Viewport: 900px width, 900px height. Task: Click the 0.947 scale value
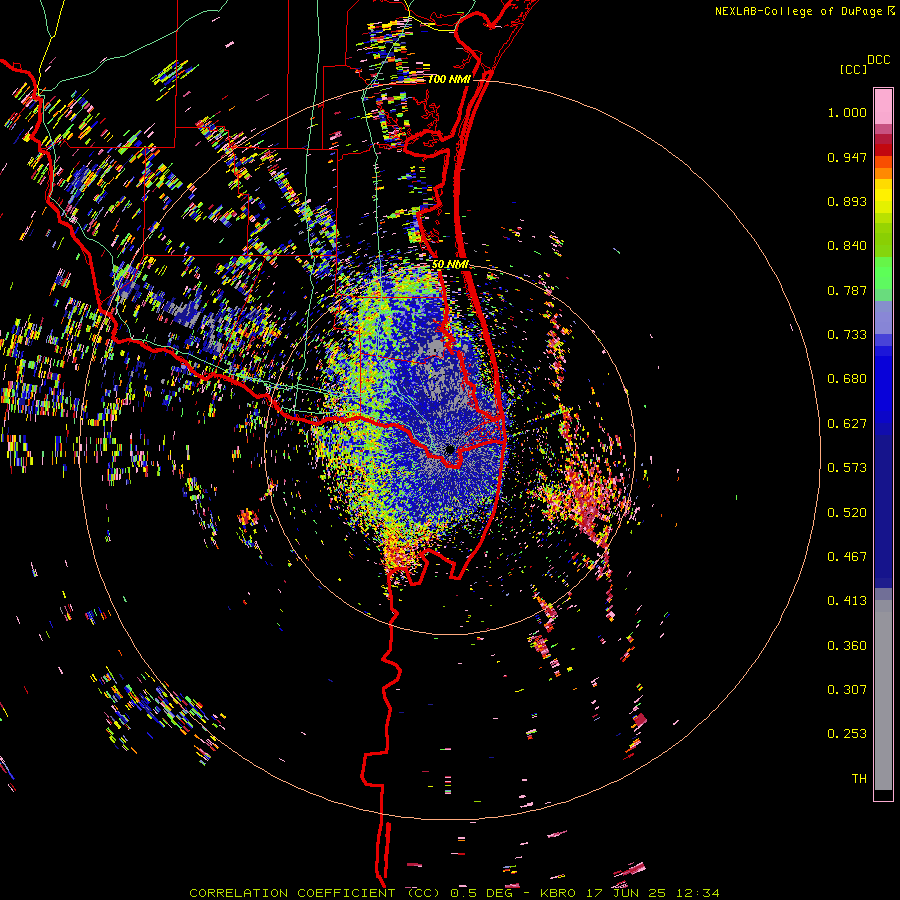[x=847, y=157]
